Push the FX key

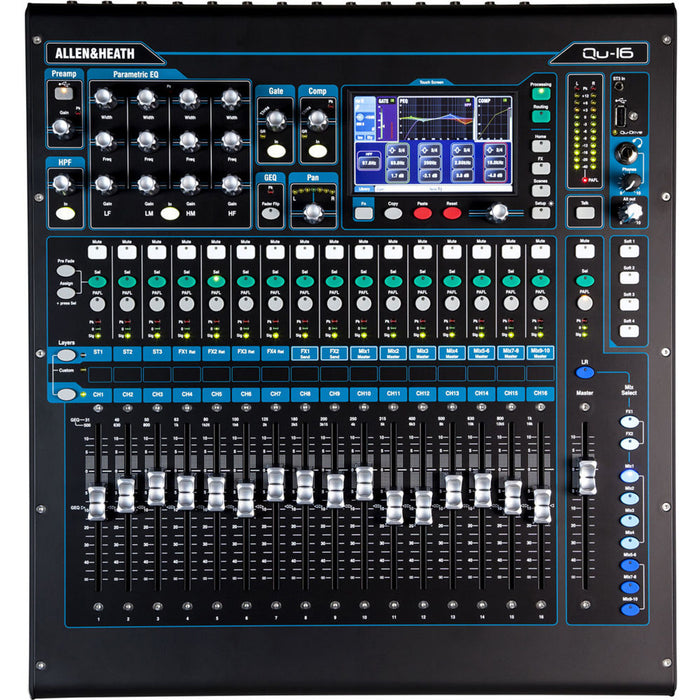point(541,168)
